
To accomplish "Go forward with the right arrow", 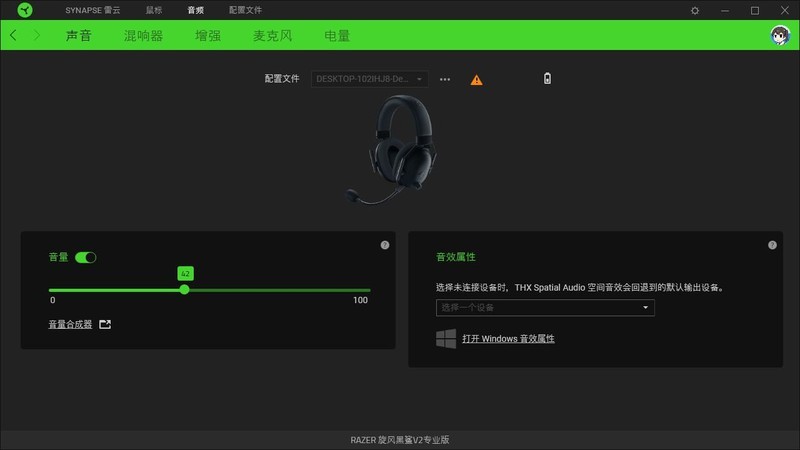I will [x=37, y=35].
